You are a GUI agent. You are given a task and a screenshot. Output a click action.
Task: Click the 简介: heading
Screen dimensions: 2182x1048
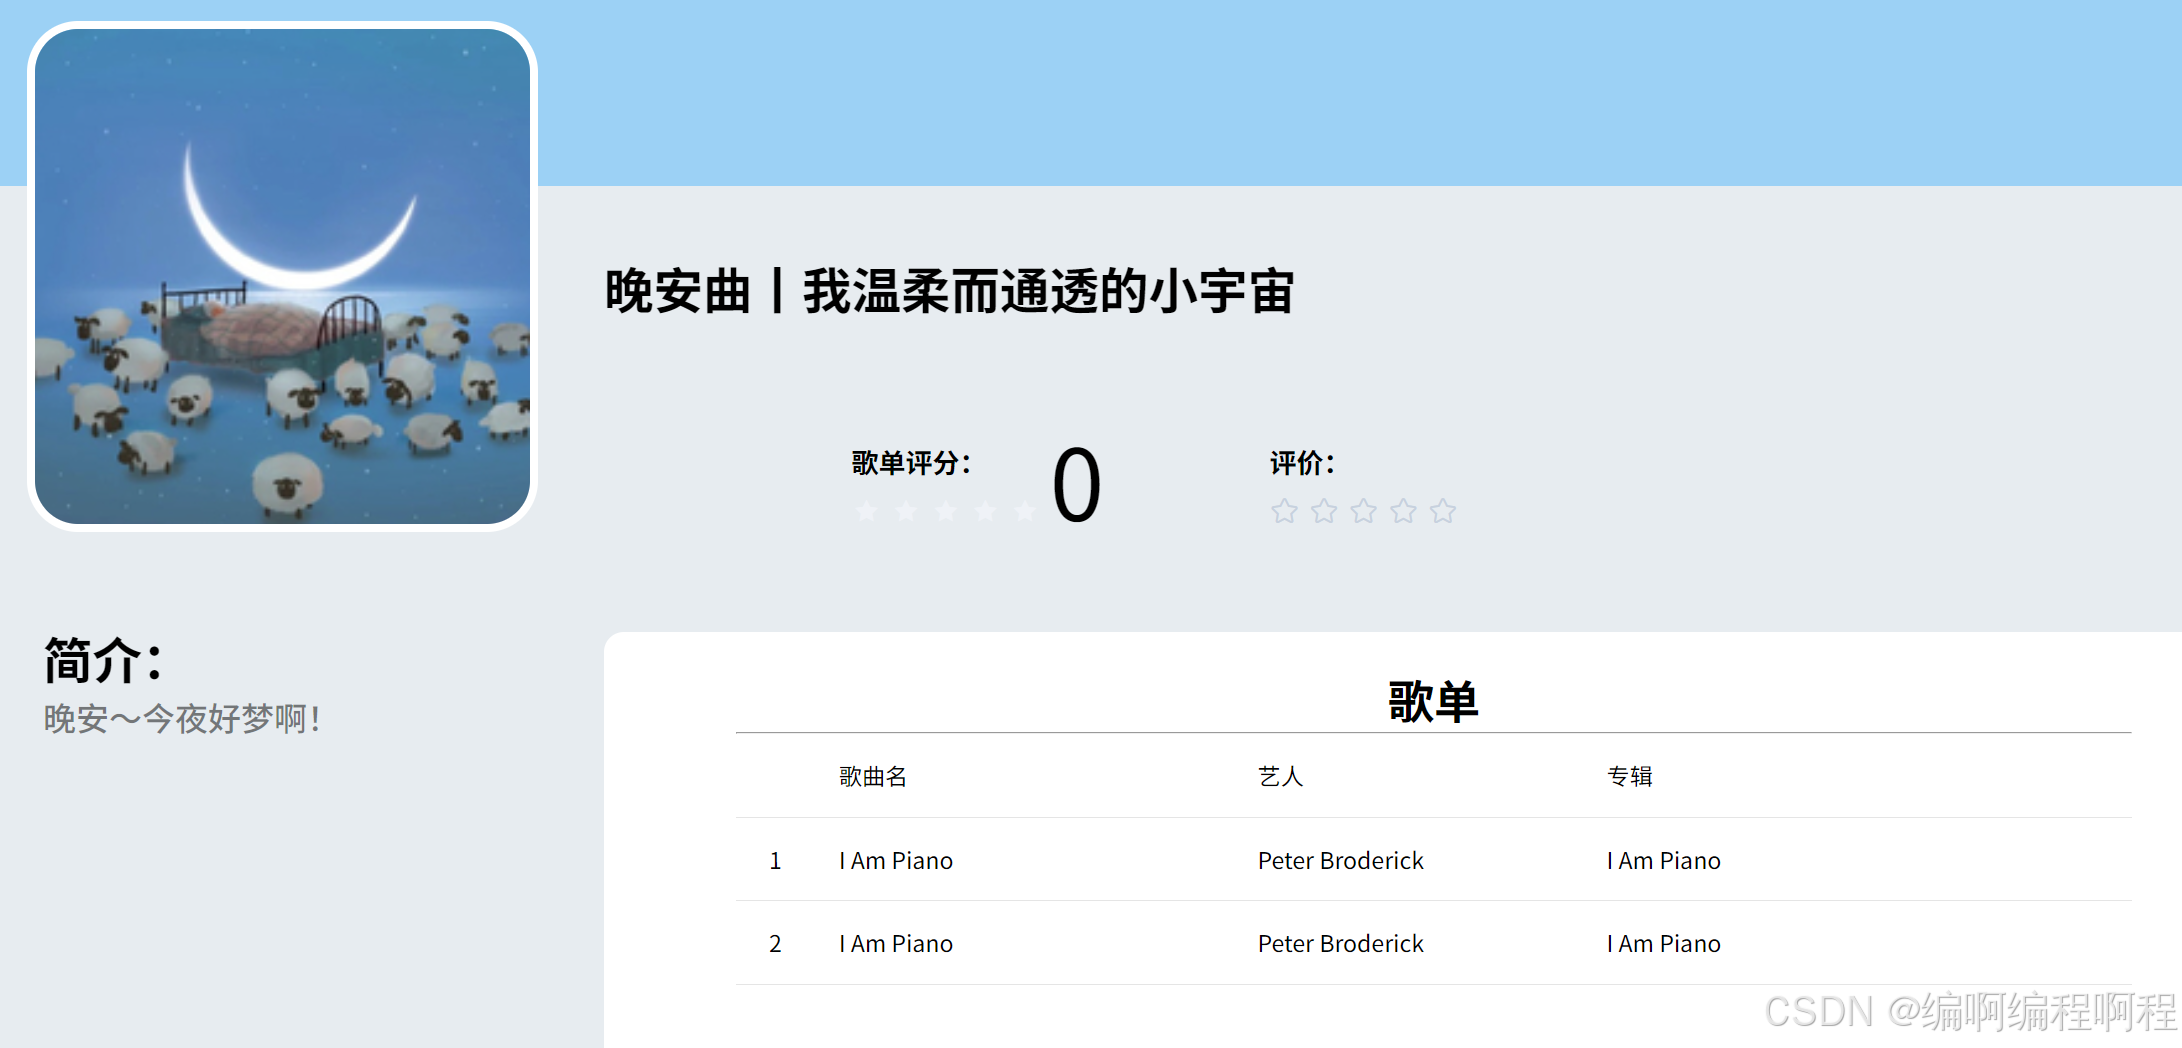pyautogui.click(x=104, y=661)
